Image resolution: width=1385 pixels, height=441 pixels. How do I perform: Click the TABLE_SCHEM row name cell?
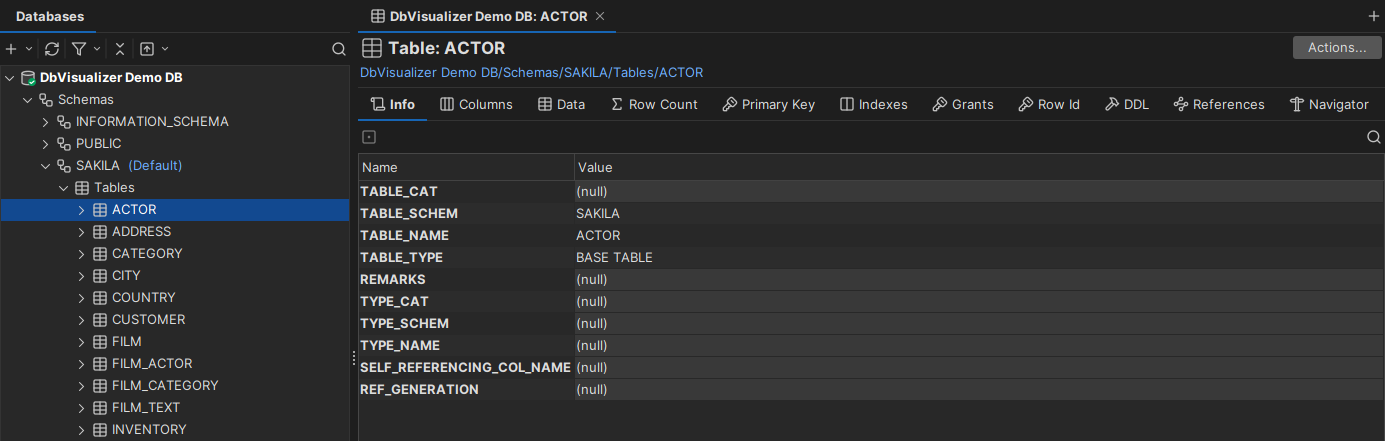466,213
